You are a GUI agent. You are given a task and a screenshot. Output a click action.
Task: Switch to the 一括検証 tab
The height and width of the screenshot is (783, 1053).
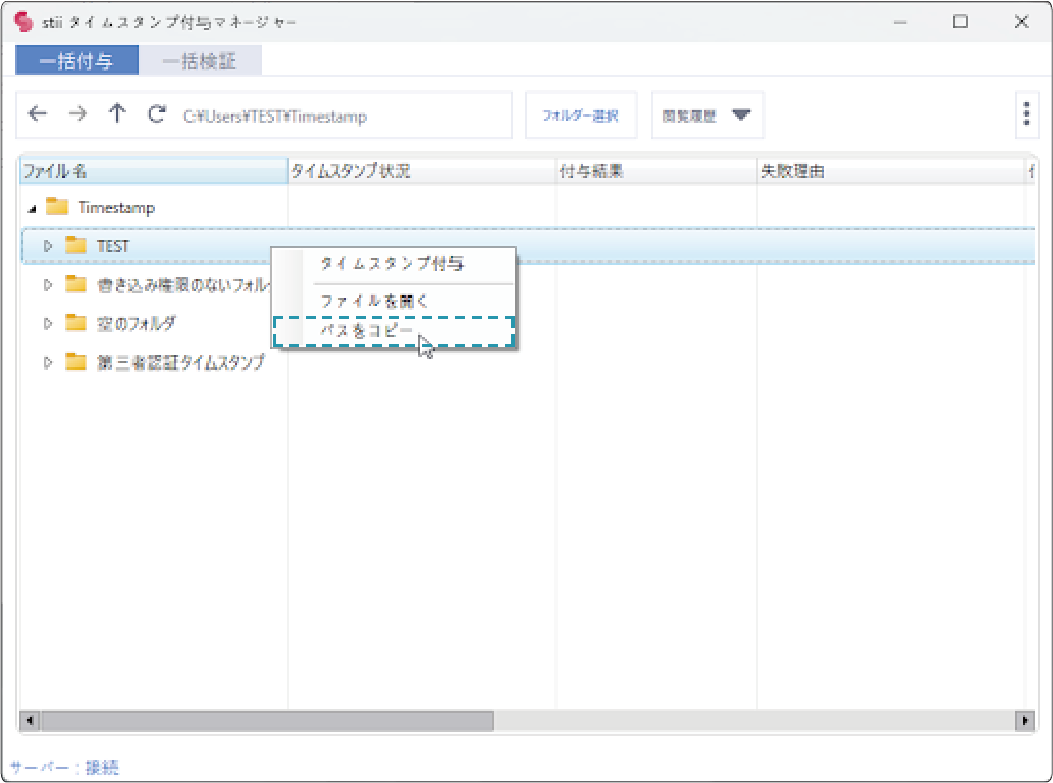coord(200,61)
